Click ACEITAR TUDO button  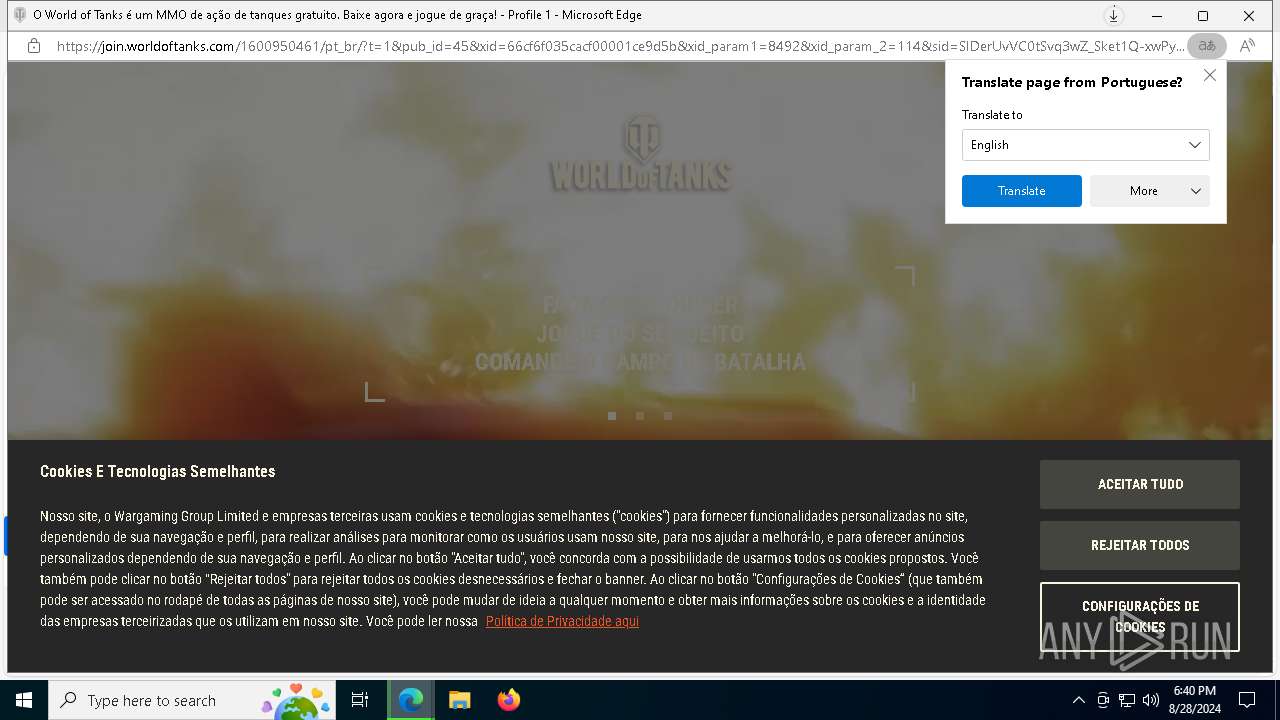[x=1139, y=484]
